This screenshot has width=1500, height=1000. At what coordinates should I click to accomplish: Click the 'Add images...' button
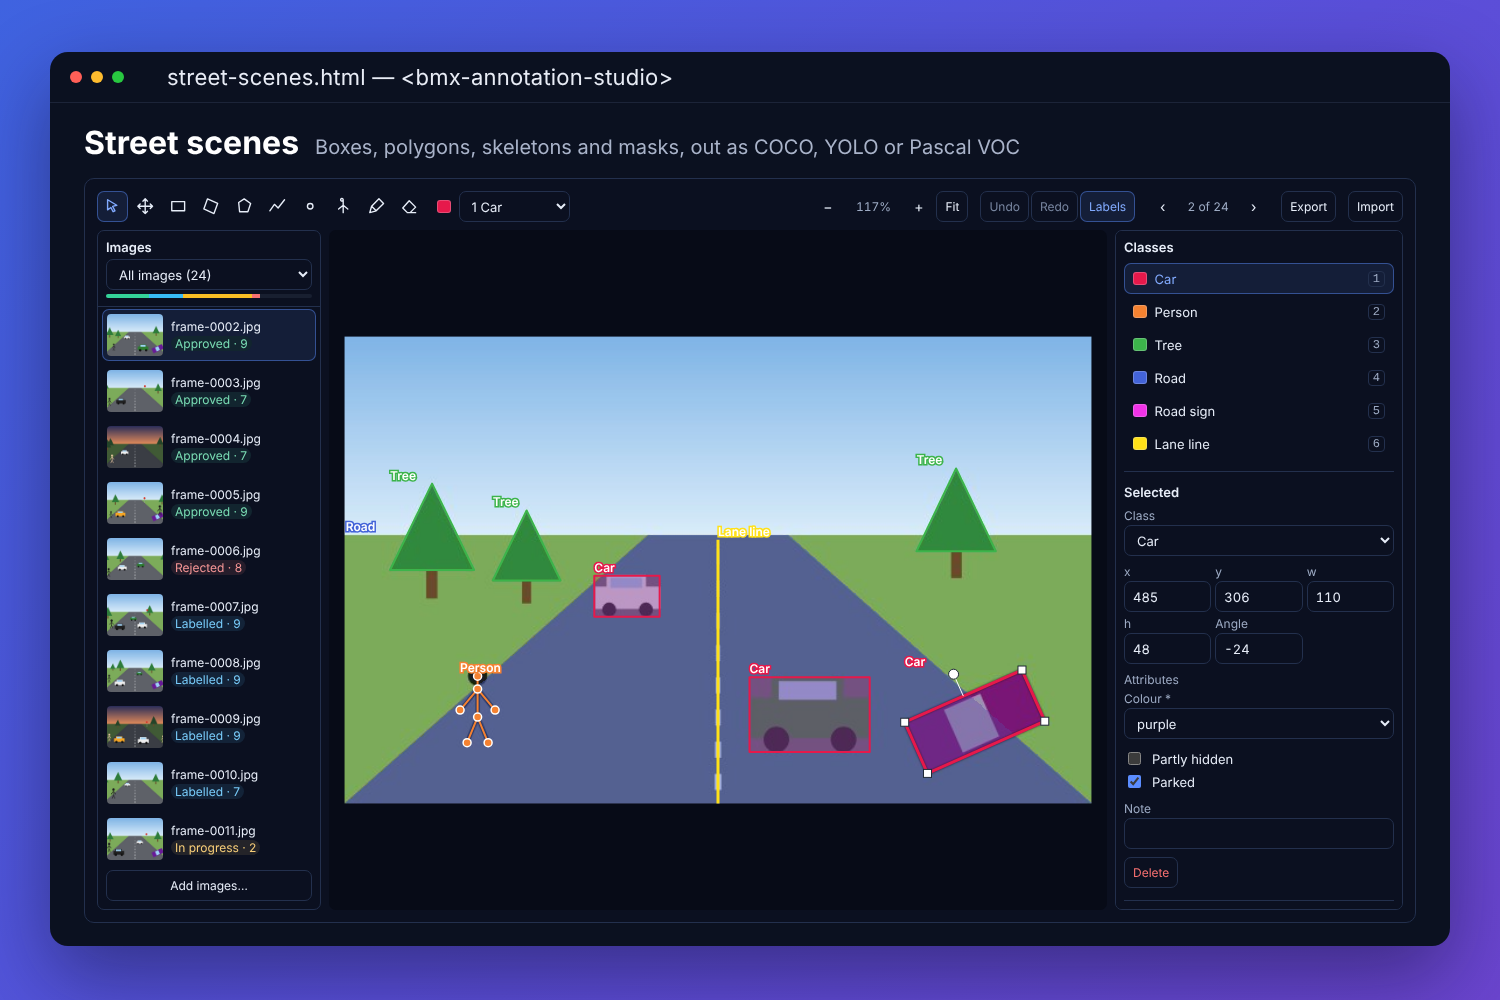[209, 886]
